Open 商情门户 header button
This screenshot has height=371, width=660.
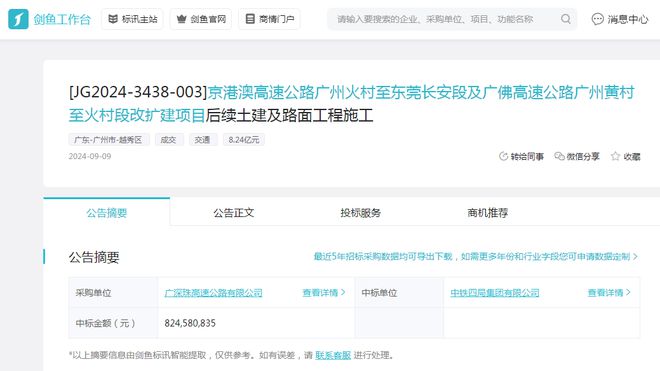pos(269,19)
